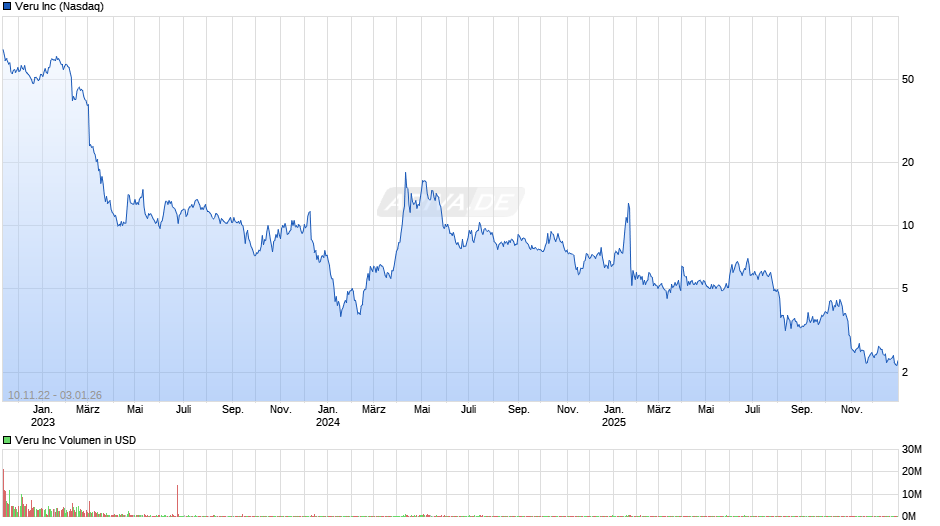Screen dimensions: 940x526
Task: Click the 'Jan. 2025' time axis label
Action: coord(613,416)
